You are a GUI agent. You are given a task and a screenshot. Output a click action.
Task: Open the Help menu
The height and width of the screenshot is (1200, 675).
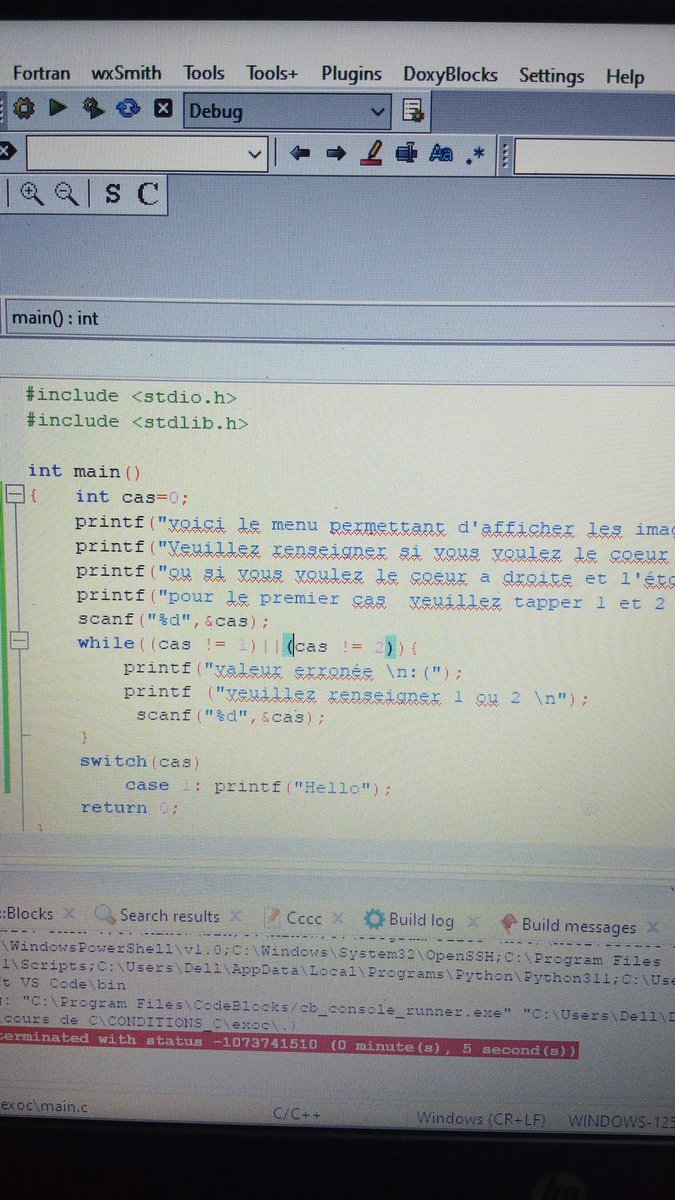pos(625,77)
